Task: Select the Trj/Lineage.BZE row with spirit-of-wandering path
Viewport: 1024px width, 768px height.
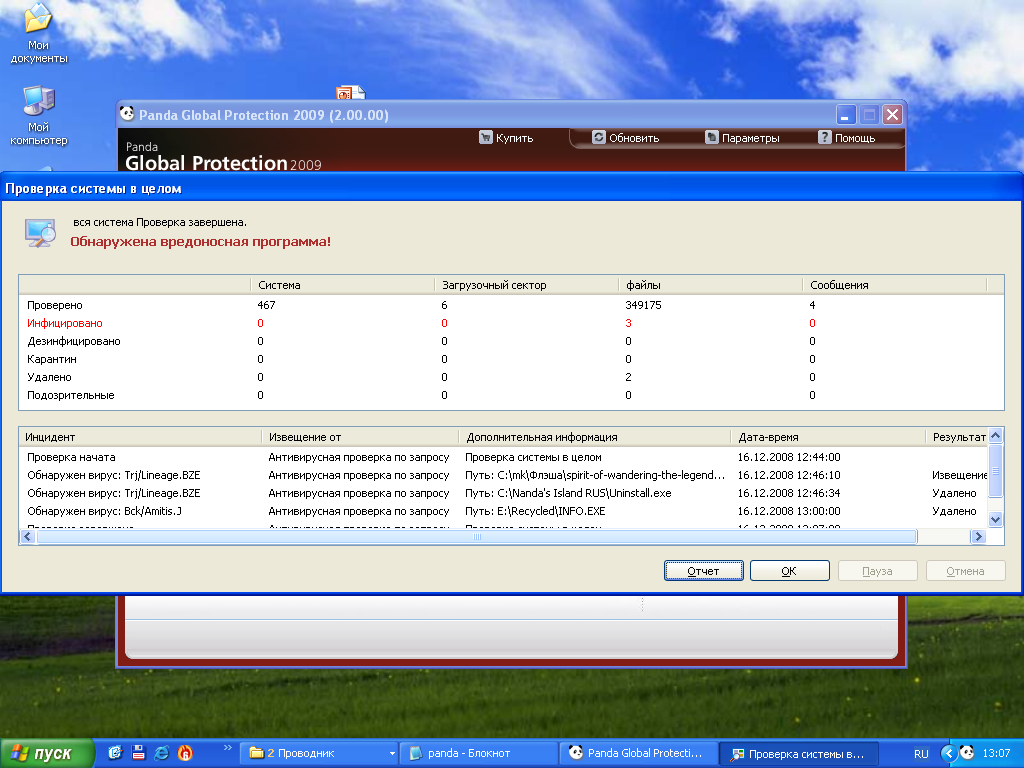Action: coord(503,475)
